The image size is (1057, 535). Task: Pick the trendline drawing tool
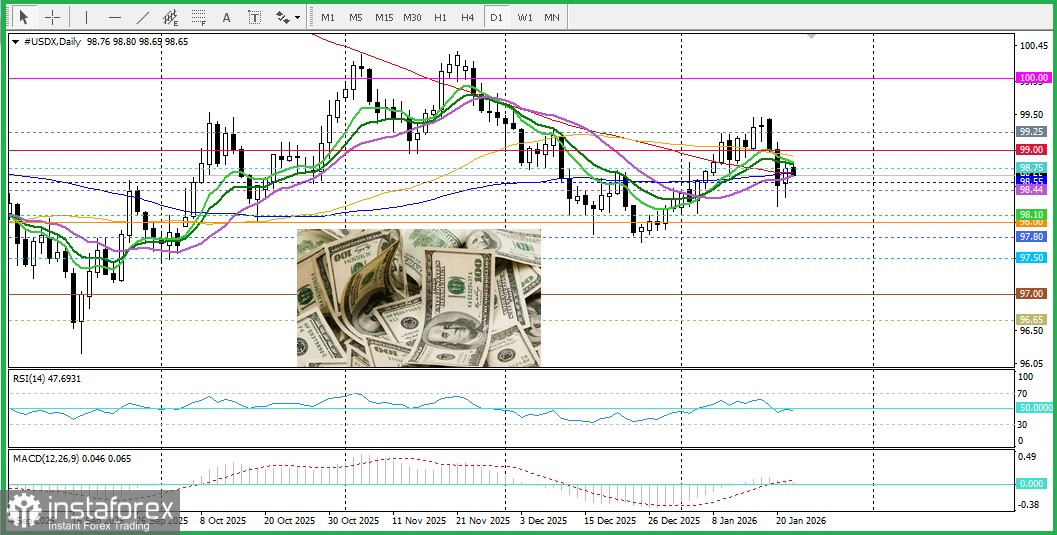point(143,17)
